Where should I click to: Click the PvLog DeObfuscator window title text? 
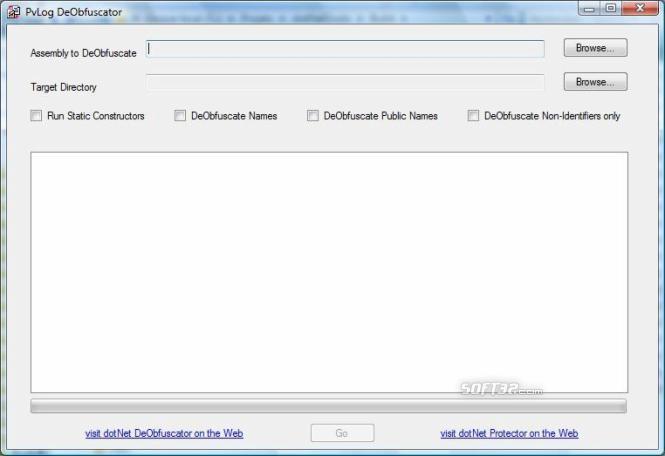point(73,12)
